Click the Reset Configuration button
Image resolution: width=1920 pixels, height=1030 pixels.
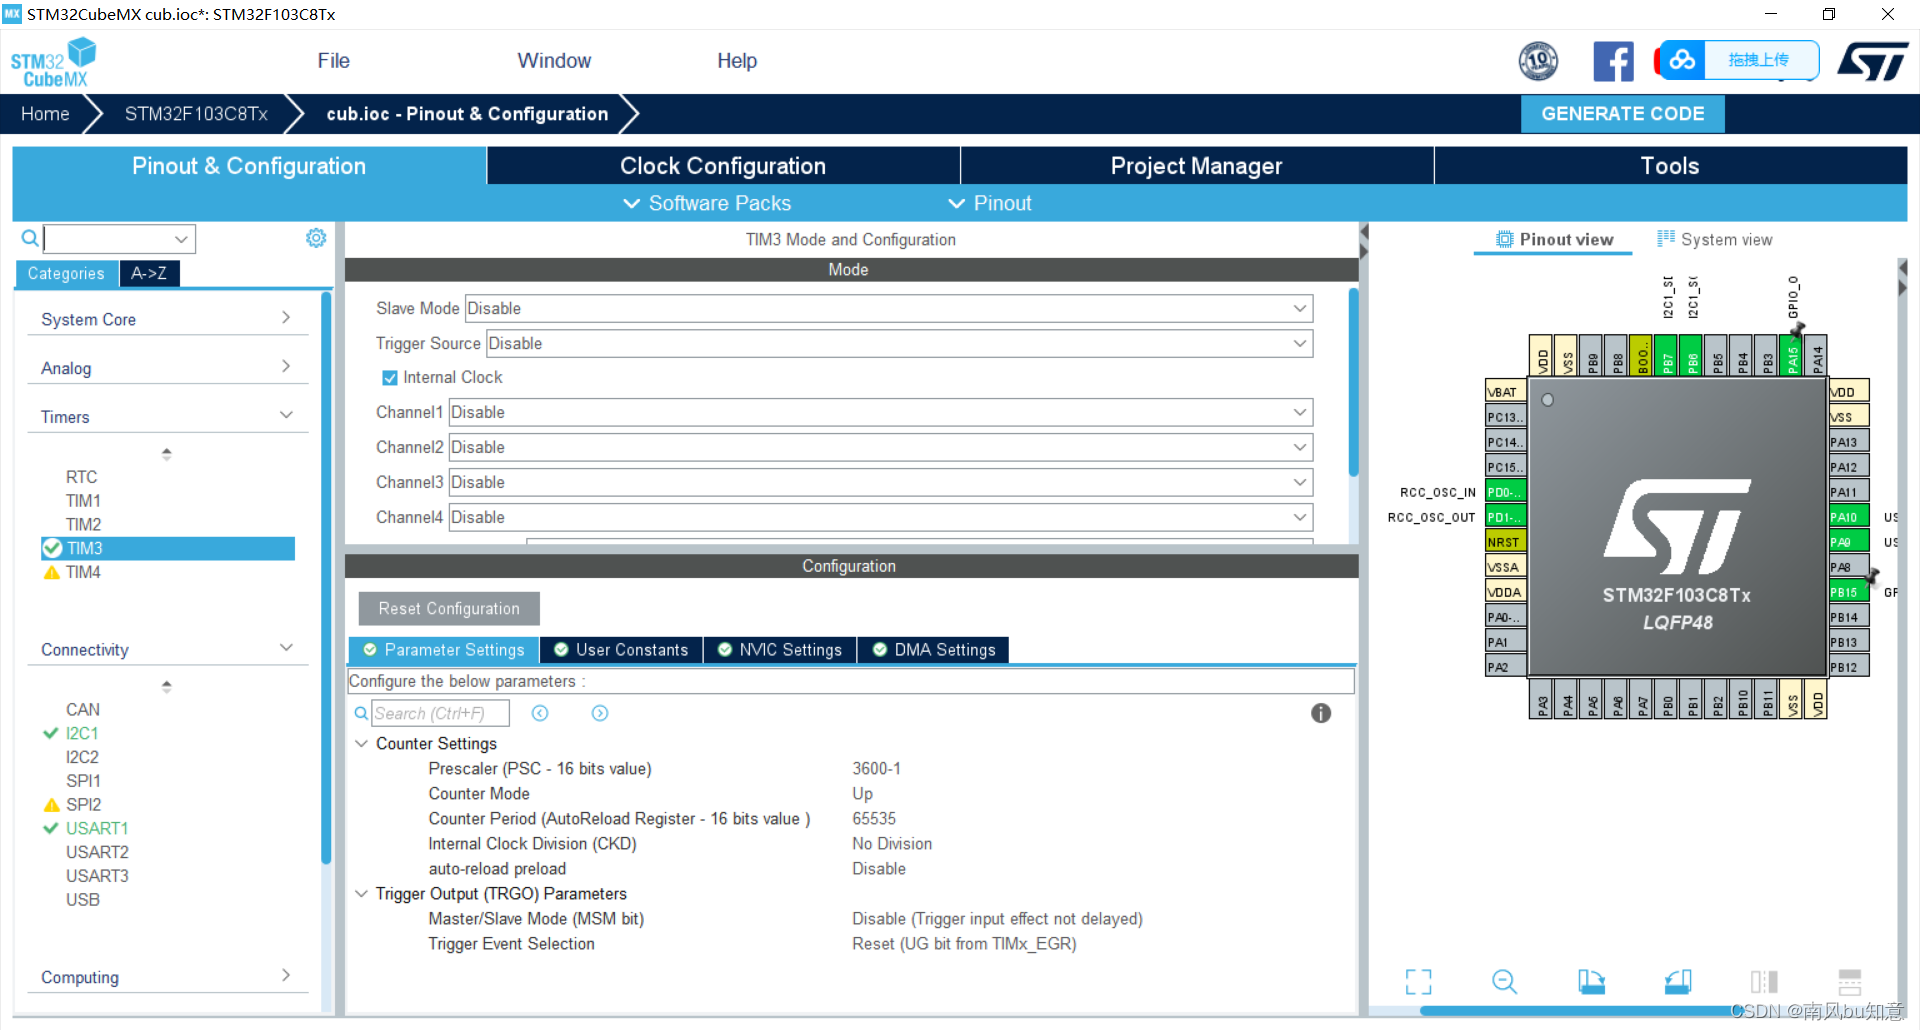tap(449, 608)
